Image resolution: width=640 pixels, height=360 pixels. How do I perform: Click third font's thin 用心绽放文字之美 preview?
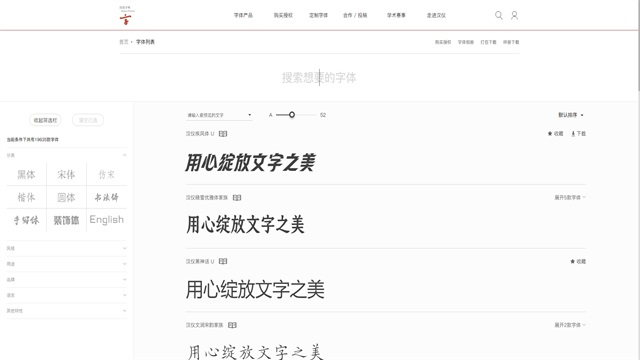tap(255, 289)
